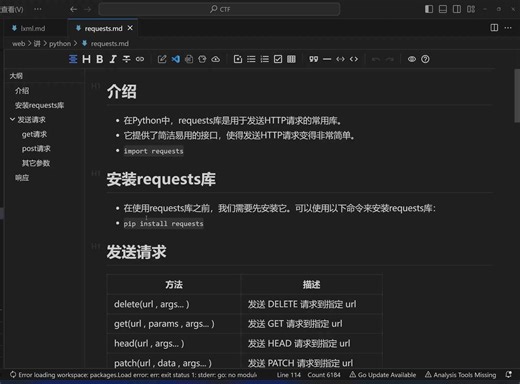Click the web breadcrumb segment
Viewport: 520px width, 384px height.
point(18,44)
